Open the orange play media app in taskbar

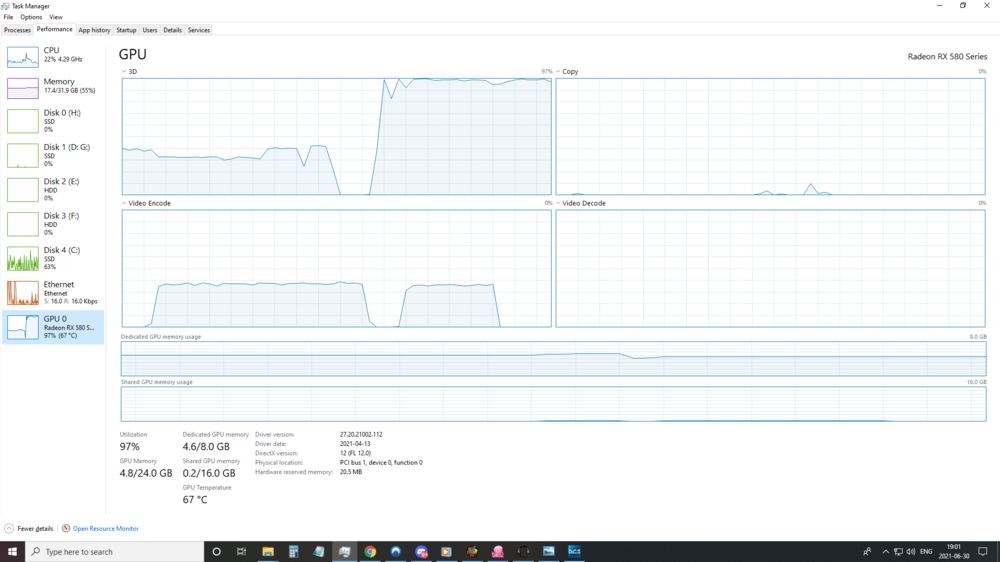[446, 551]
